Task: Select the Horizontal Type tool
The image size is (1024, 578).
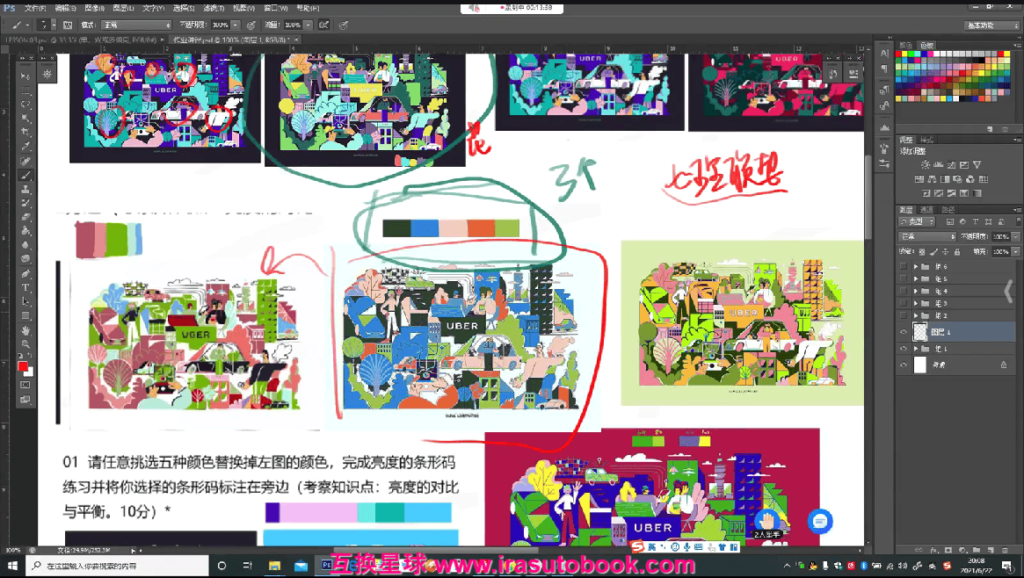Action: (25, 287)
